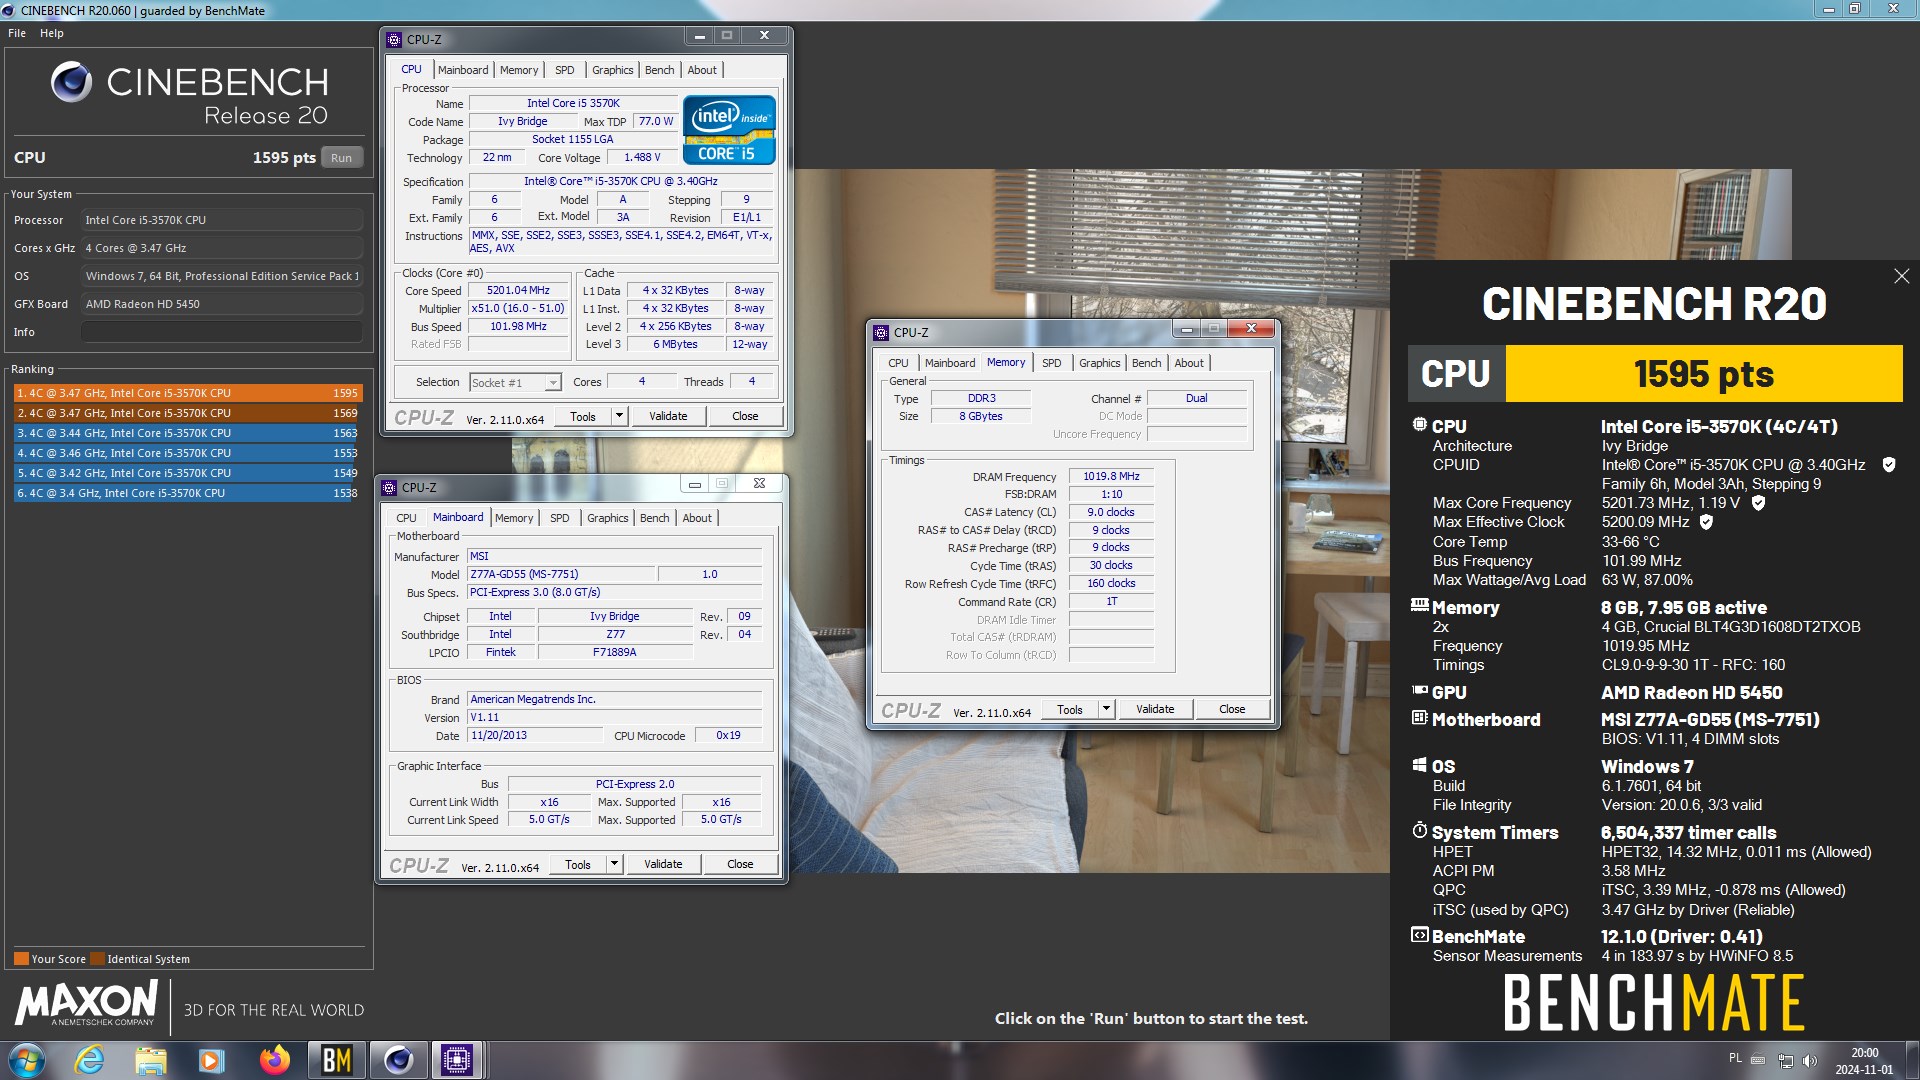Launch Windows Media Player from taskbar
This screenshot has width=1920, height=1080.
click(x=211, y=1060)
